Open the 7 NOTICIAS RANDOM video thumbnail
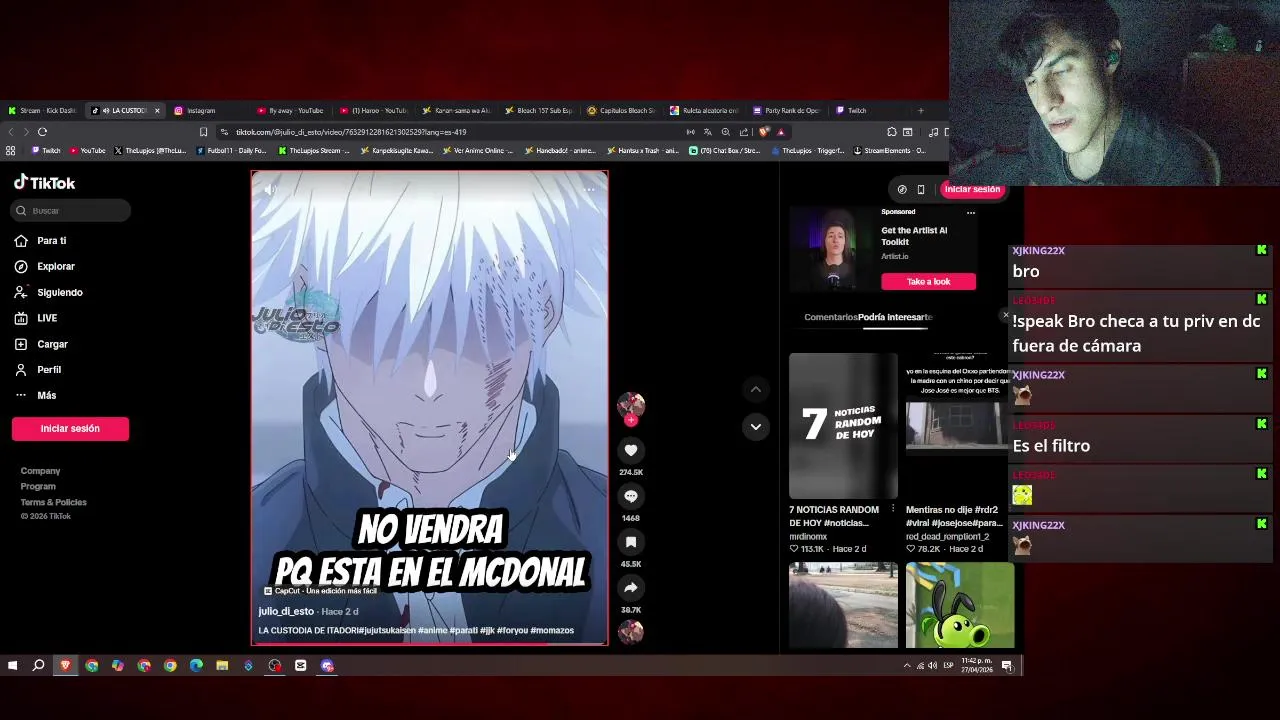 tap(843, 426)
